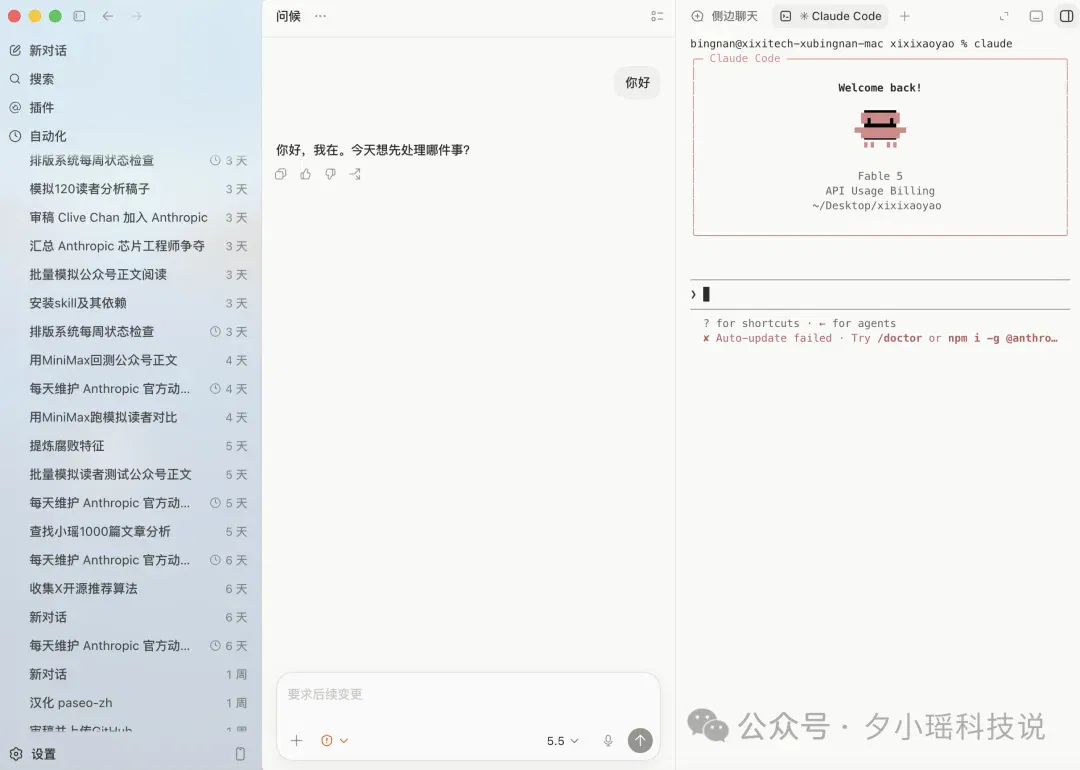Switch to the Claude Code tab
The width and height of the screenshot is (1080, 770).
pos(831,16)
